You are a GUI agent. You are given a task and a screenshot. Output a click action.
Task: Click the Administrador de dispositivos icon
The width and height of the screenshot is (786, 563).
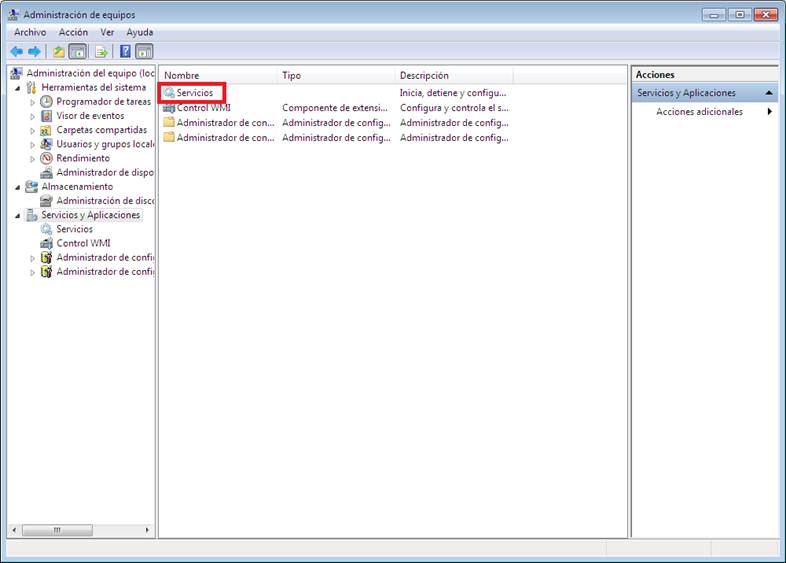(46, 172)
